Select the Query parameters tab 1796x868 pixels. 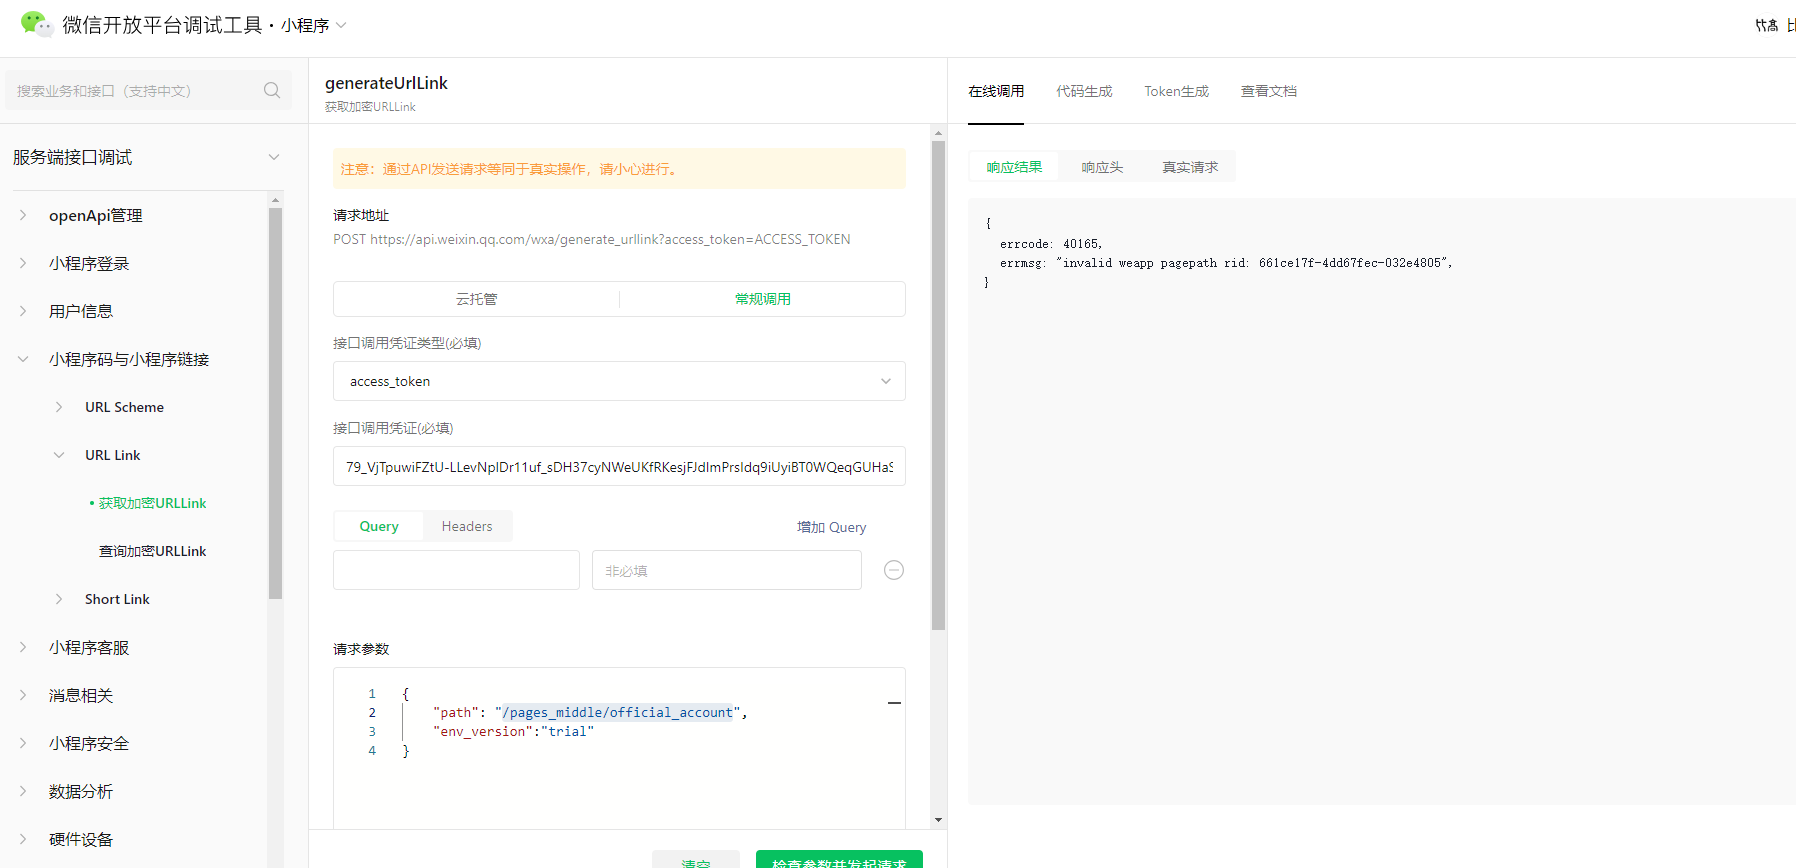coord(379,526)
